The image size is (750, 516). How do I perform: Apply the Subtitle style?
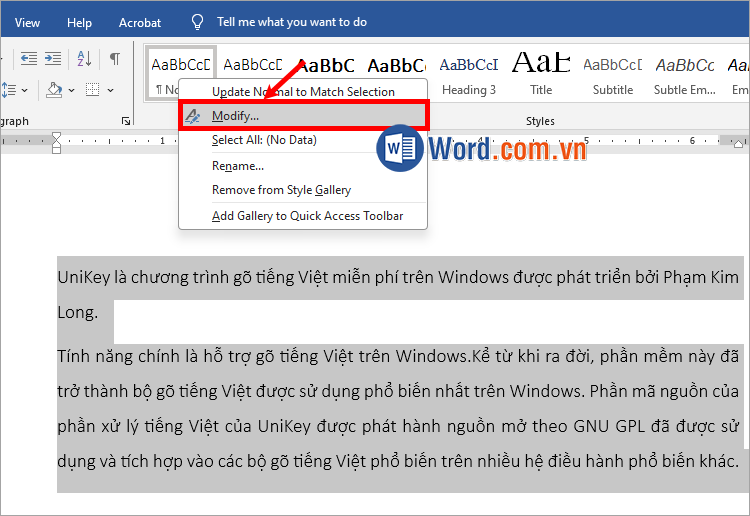(x=613, y=75)
